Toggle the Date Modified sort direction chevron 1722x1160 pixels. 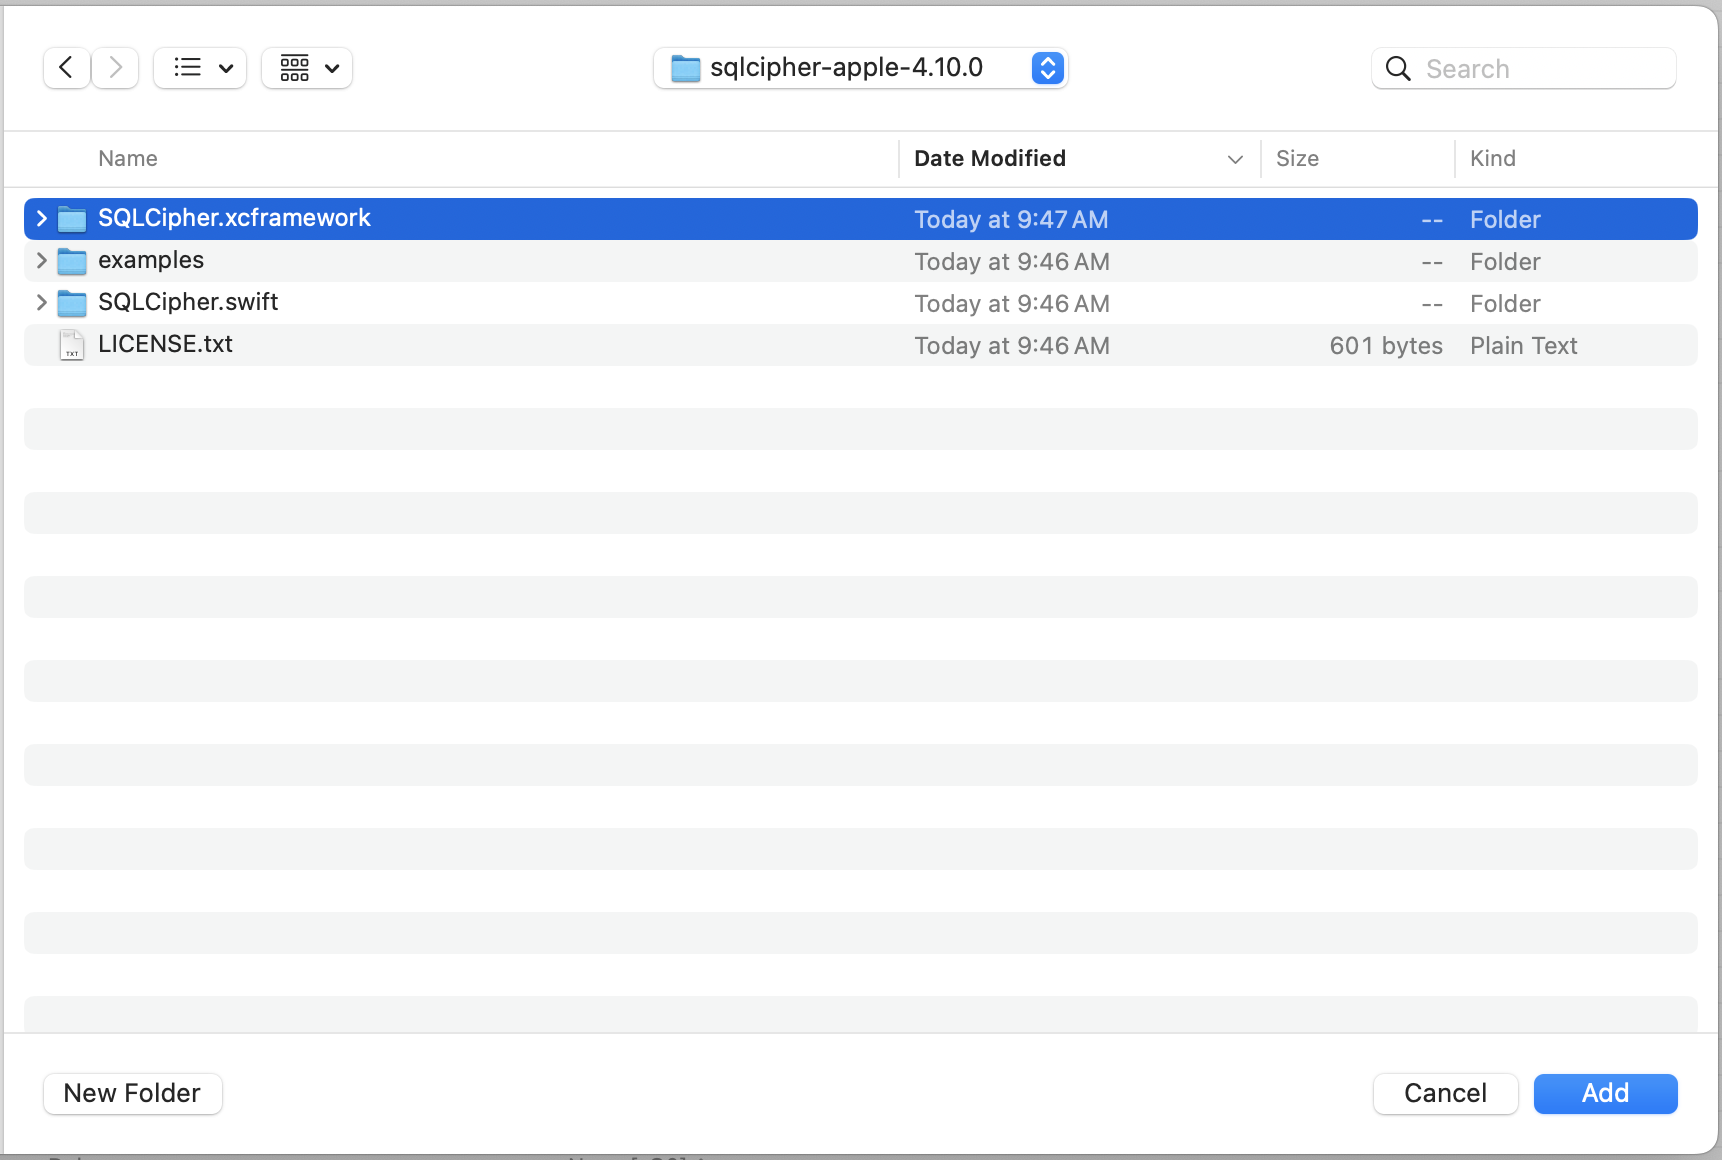tap(1235, 159)
